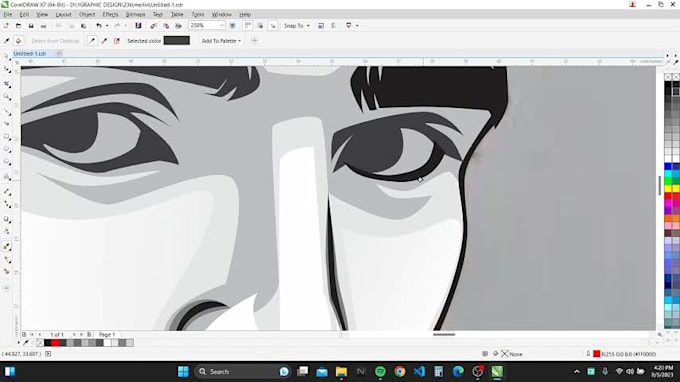Open the Bitmaps menu

pyautogui.click(x=135, y=14)
